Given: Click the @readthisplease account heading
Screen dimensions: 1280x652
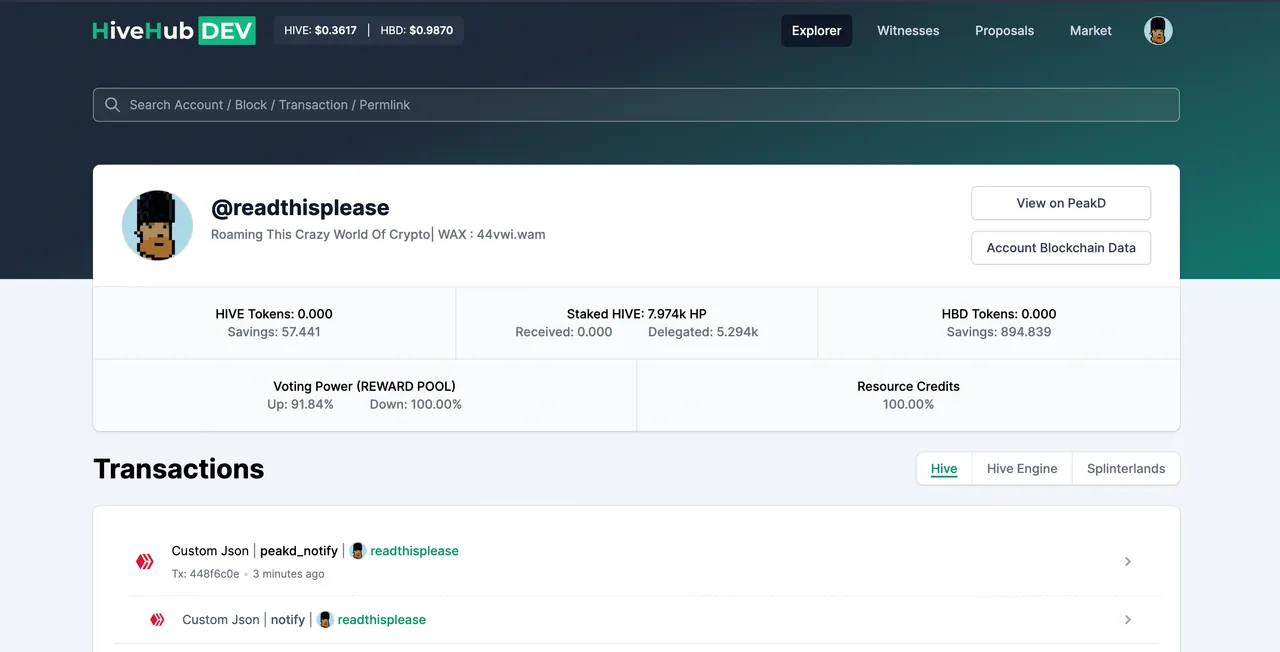Looking at the screenshot, I should click(300, 208).
